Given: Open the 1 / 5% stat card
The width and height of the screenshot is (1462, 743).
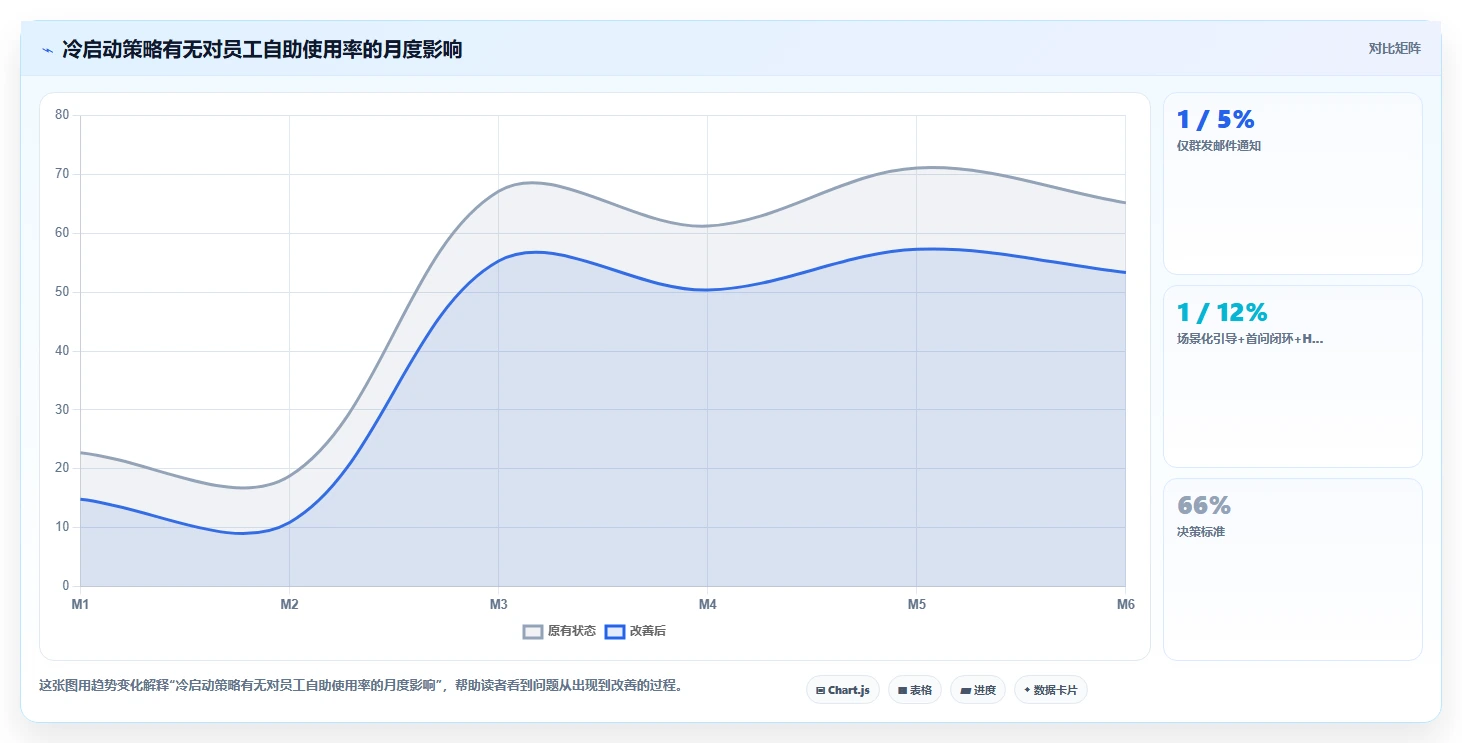Looking at the screenshot, I should click(1293, 183).
